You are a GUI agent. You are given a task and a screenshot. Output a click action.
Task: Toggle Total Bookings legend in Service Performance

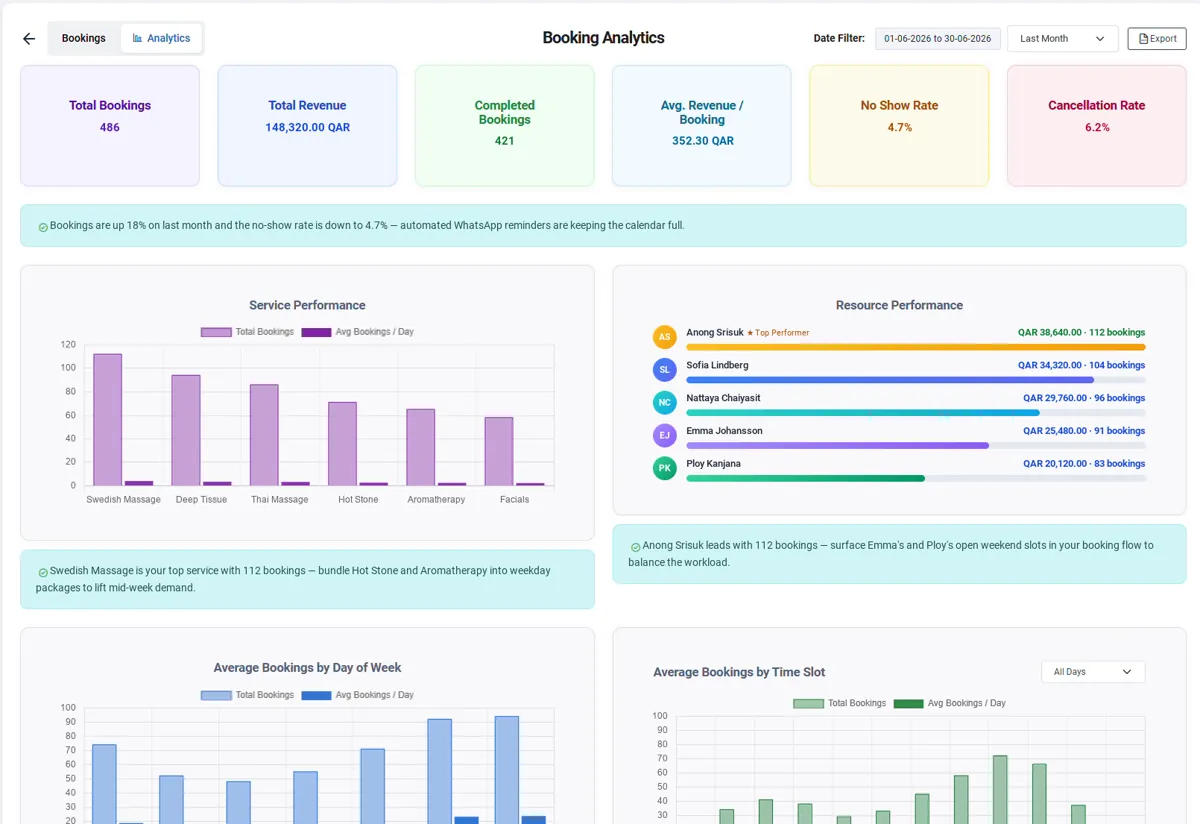(247, 332)
